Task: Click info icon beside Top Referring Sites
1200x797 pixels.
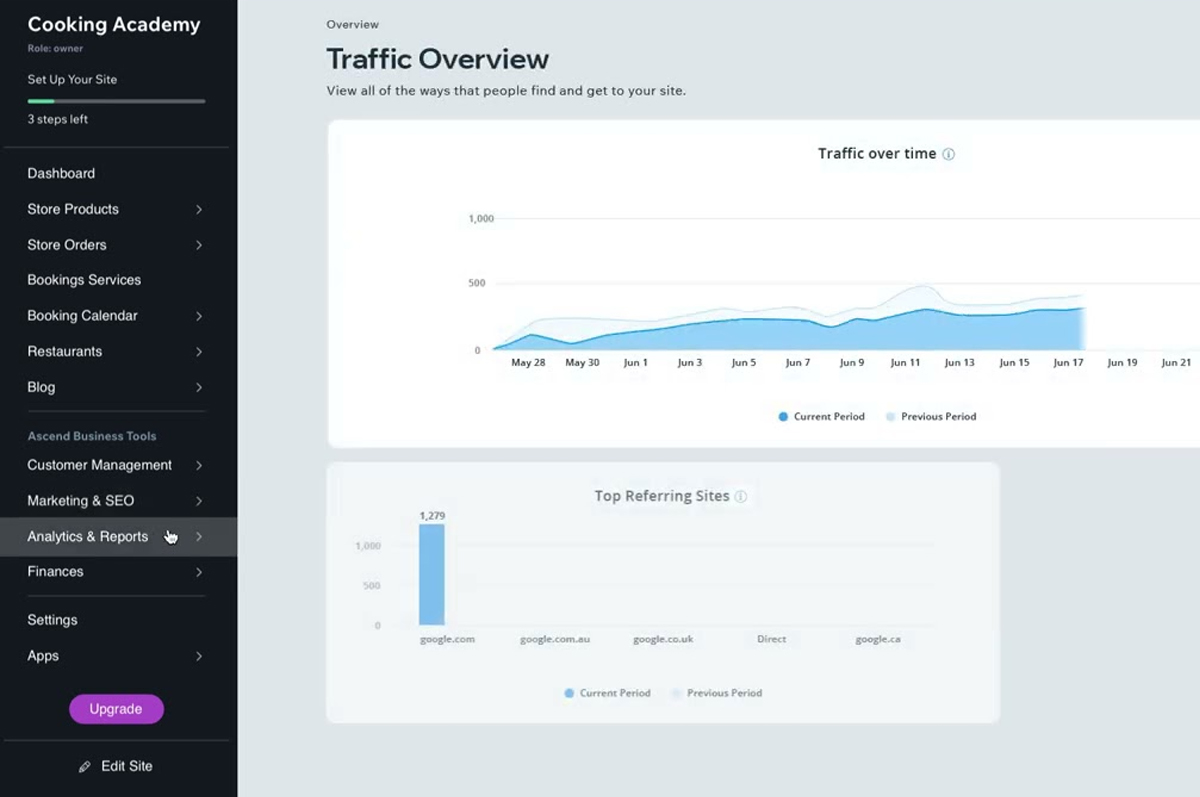Action: pyautogui.click(x=741, y=496)
